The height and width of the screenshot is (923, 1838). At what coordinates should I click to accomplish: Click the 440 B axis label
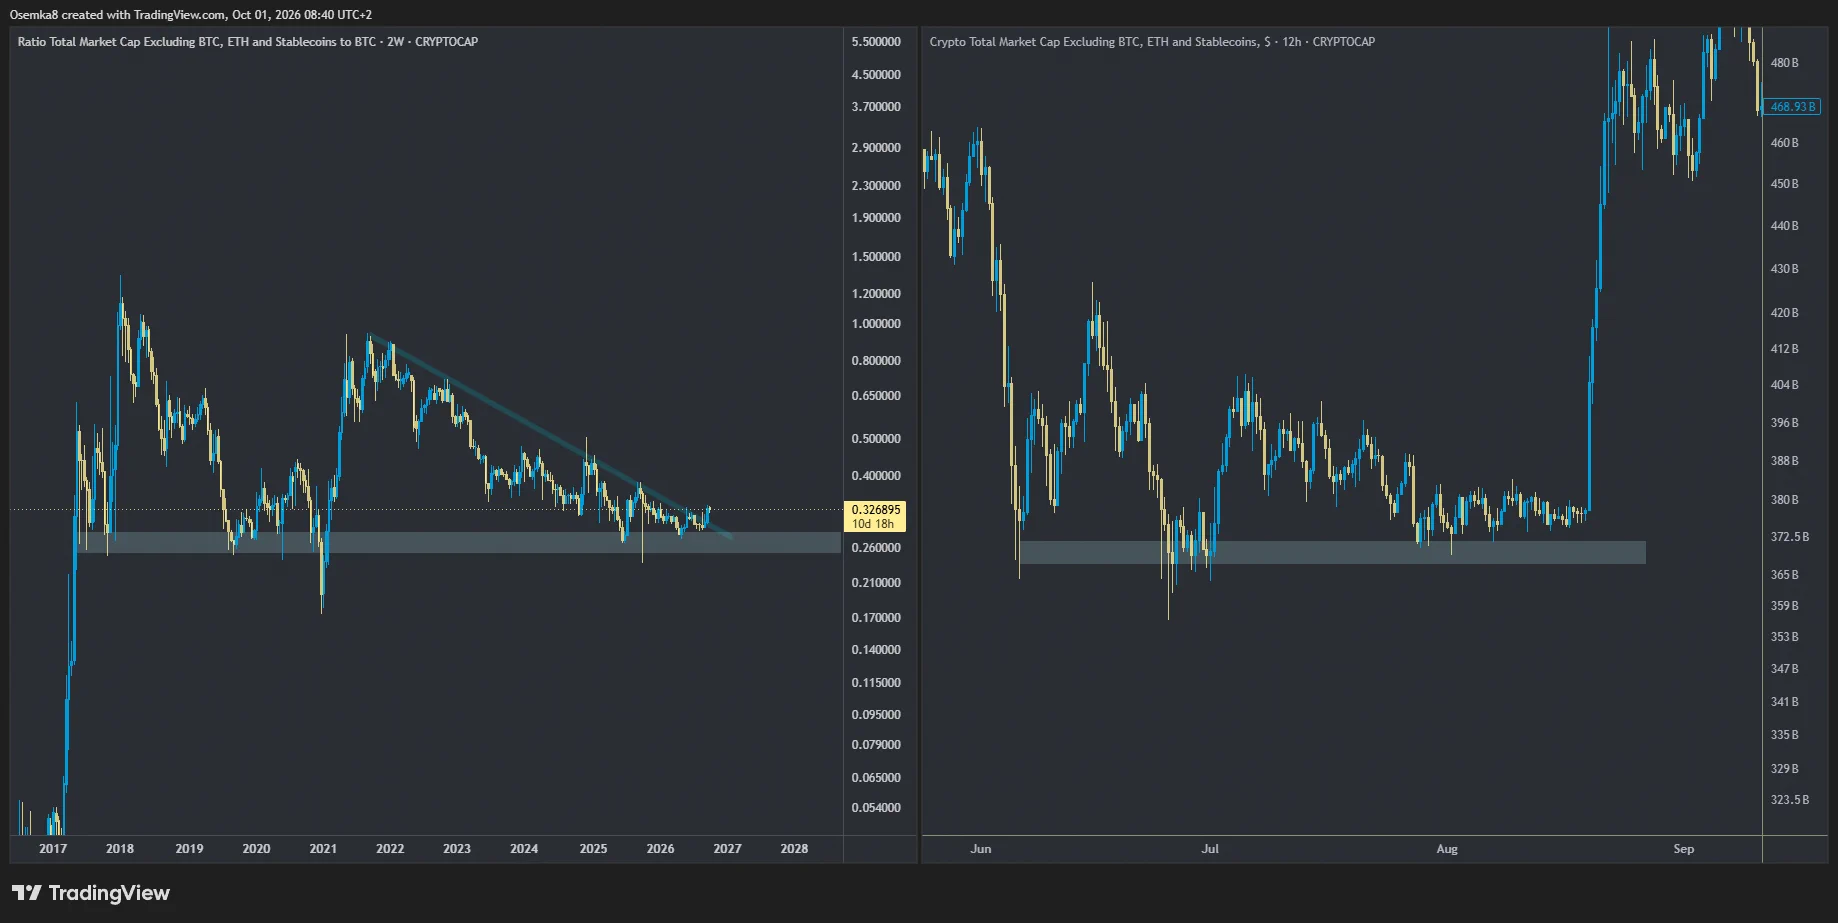(1785, 226)
